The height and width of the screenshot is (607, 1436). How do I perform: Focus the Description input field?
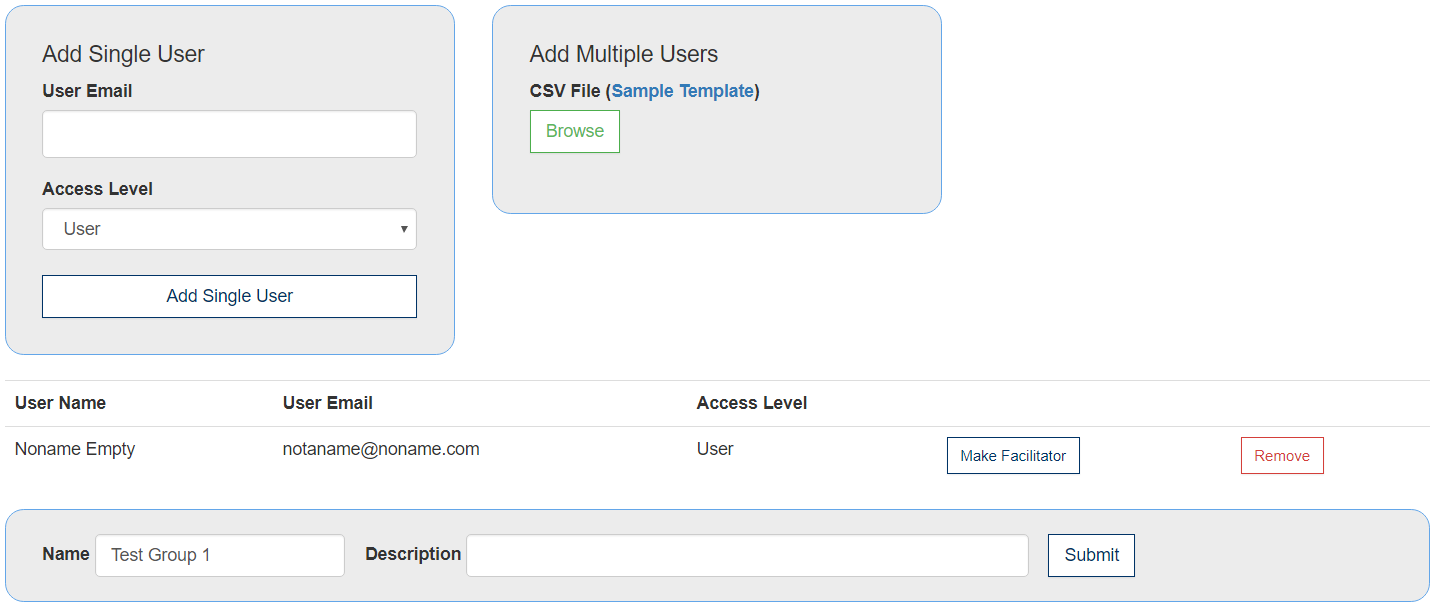point(747,555)
